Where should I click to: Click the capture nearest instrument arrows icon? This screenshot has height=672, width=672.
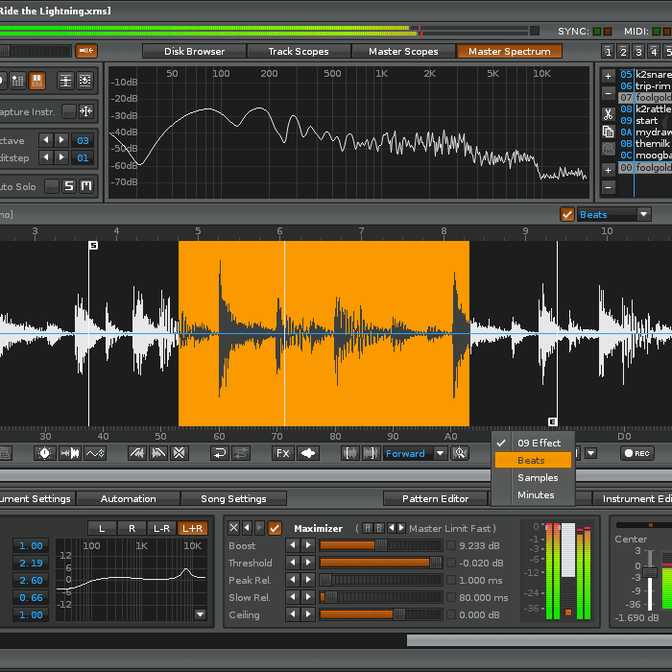[86, 111]
